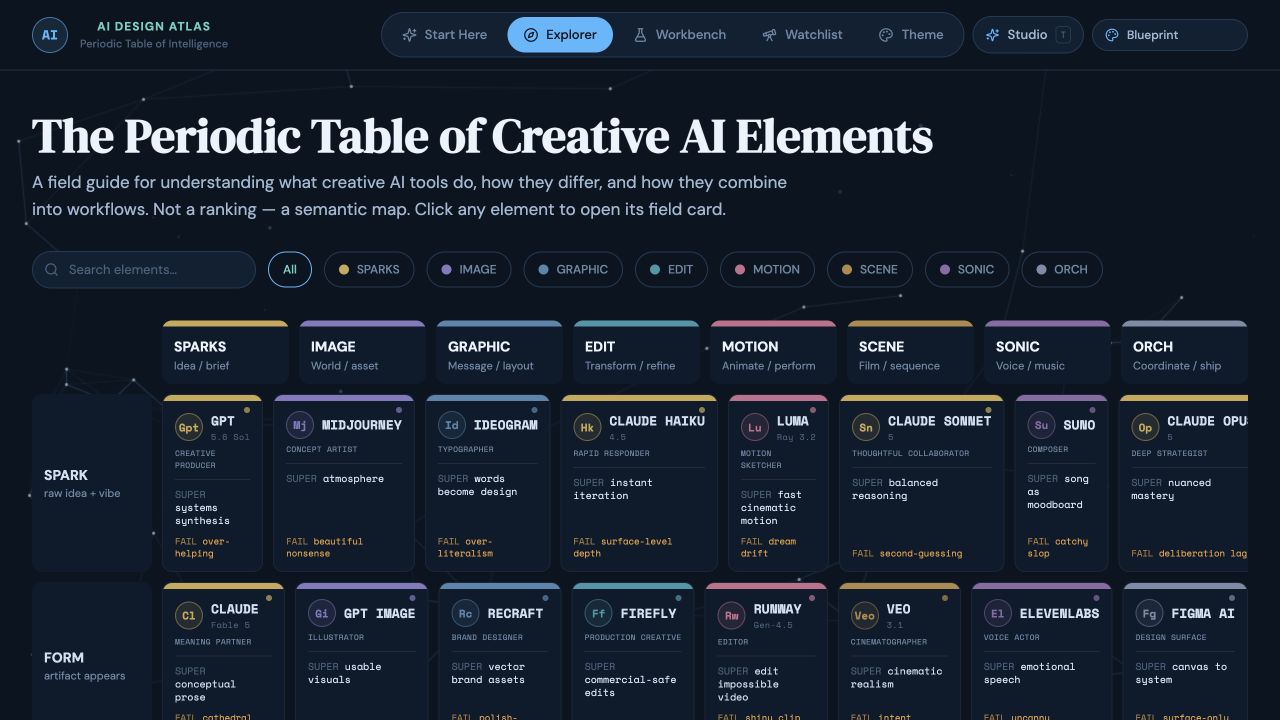
Task: Click the Gpt element symbol badge
Action: click(x=188, y=427)
